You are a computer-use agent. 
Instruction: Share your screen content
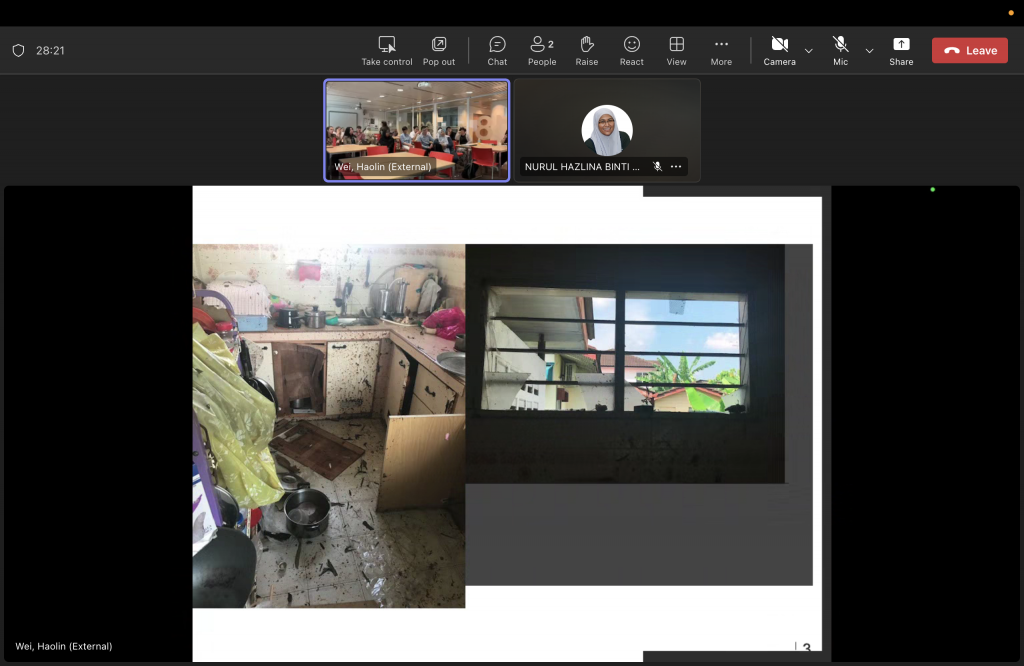pos(901,51)
